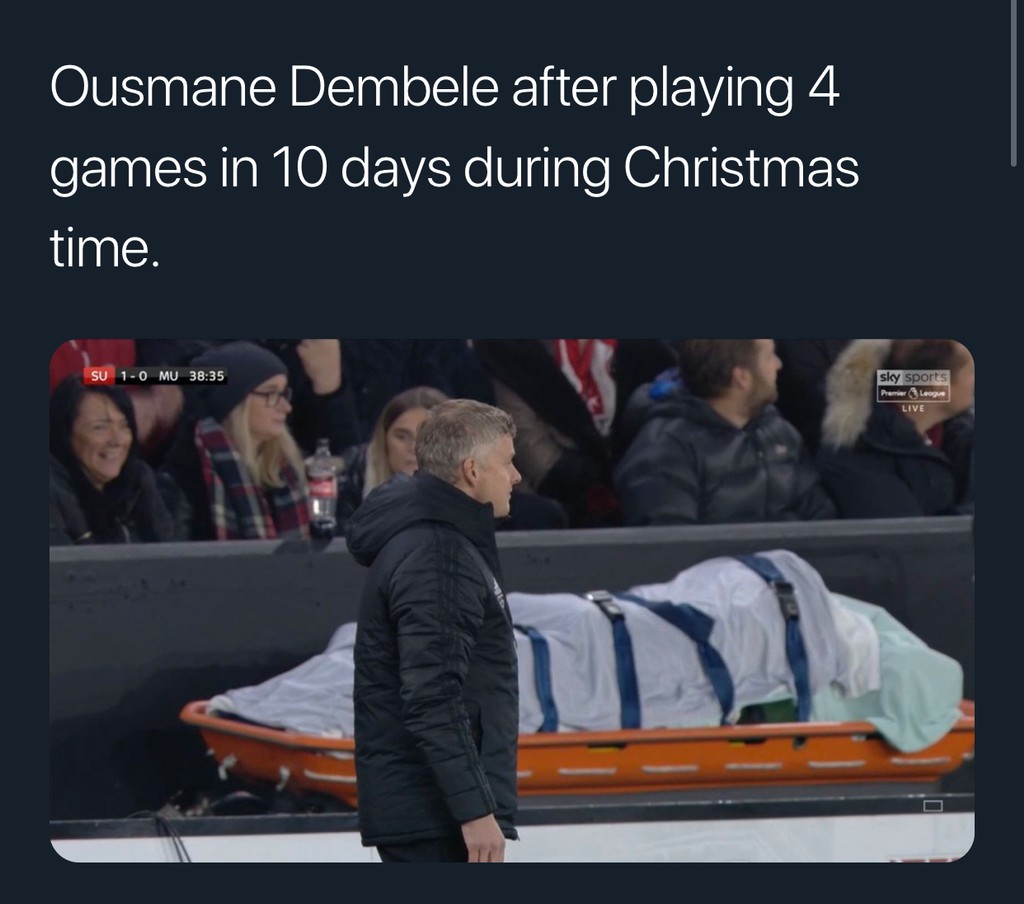This screenshot has height=904, width=1024.
Task: Click the LIVE indicator under Sky Sports
Action: tap(913, 408)
